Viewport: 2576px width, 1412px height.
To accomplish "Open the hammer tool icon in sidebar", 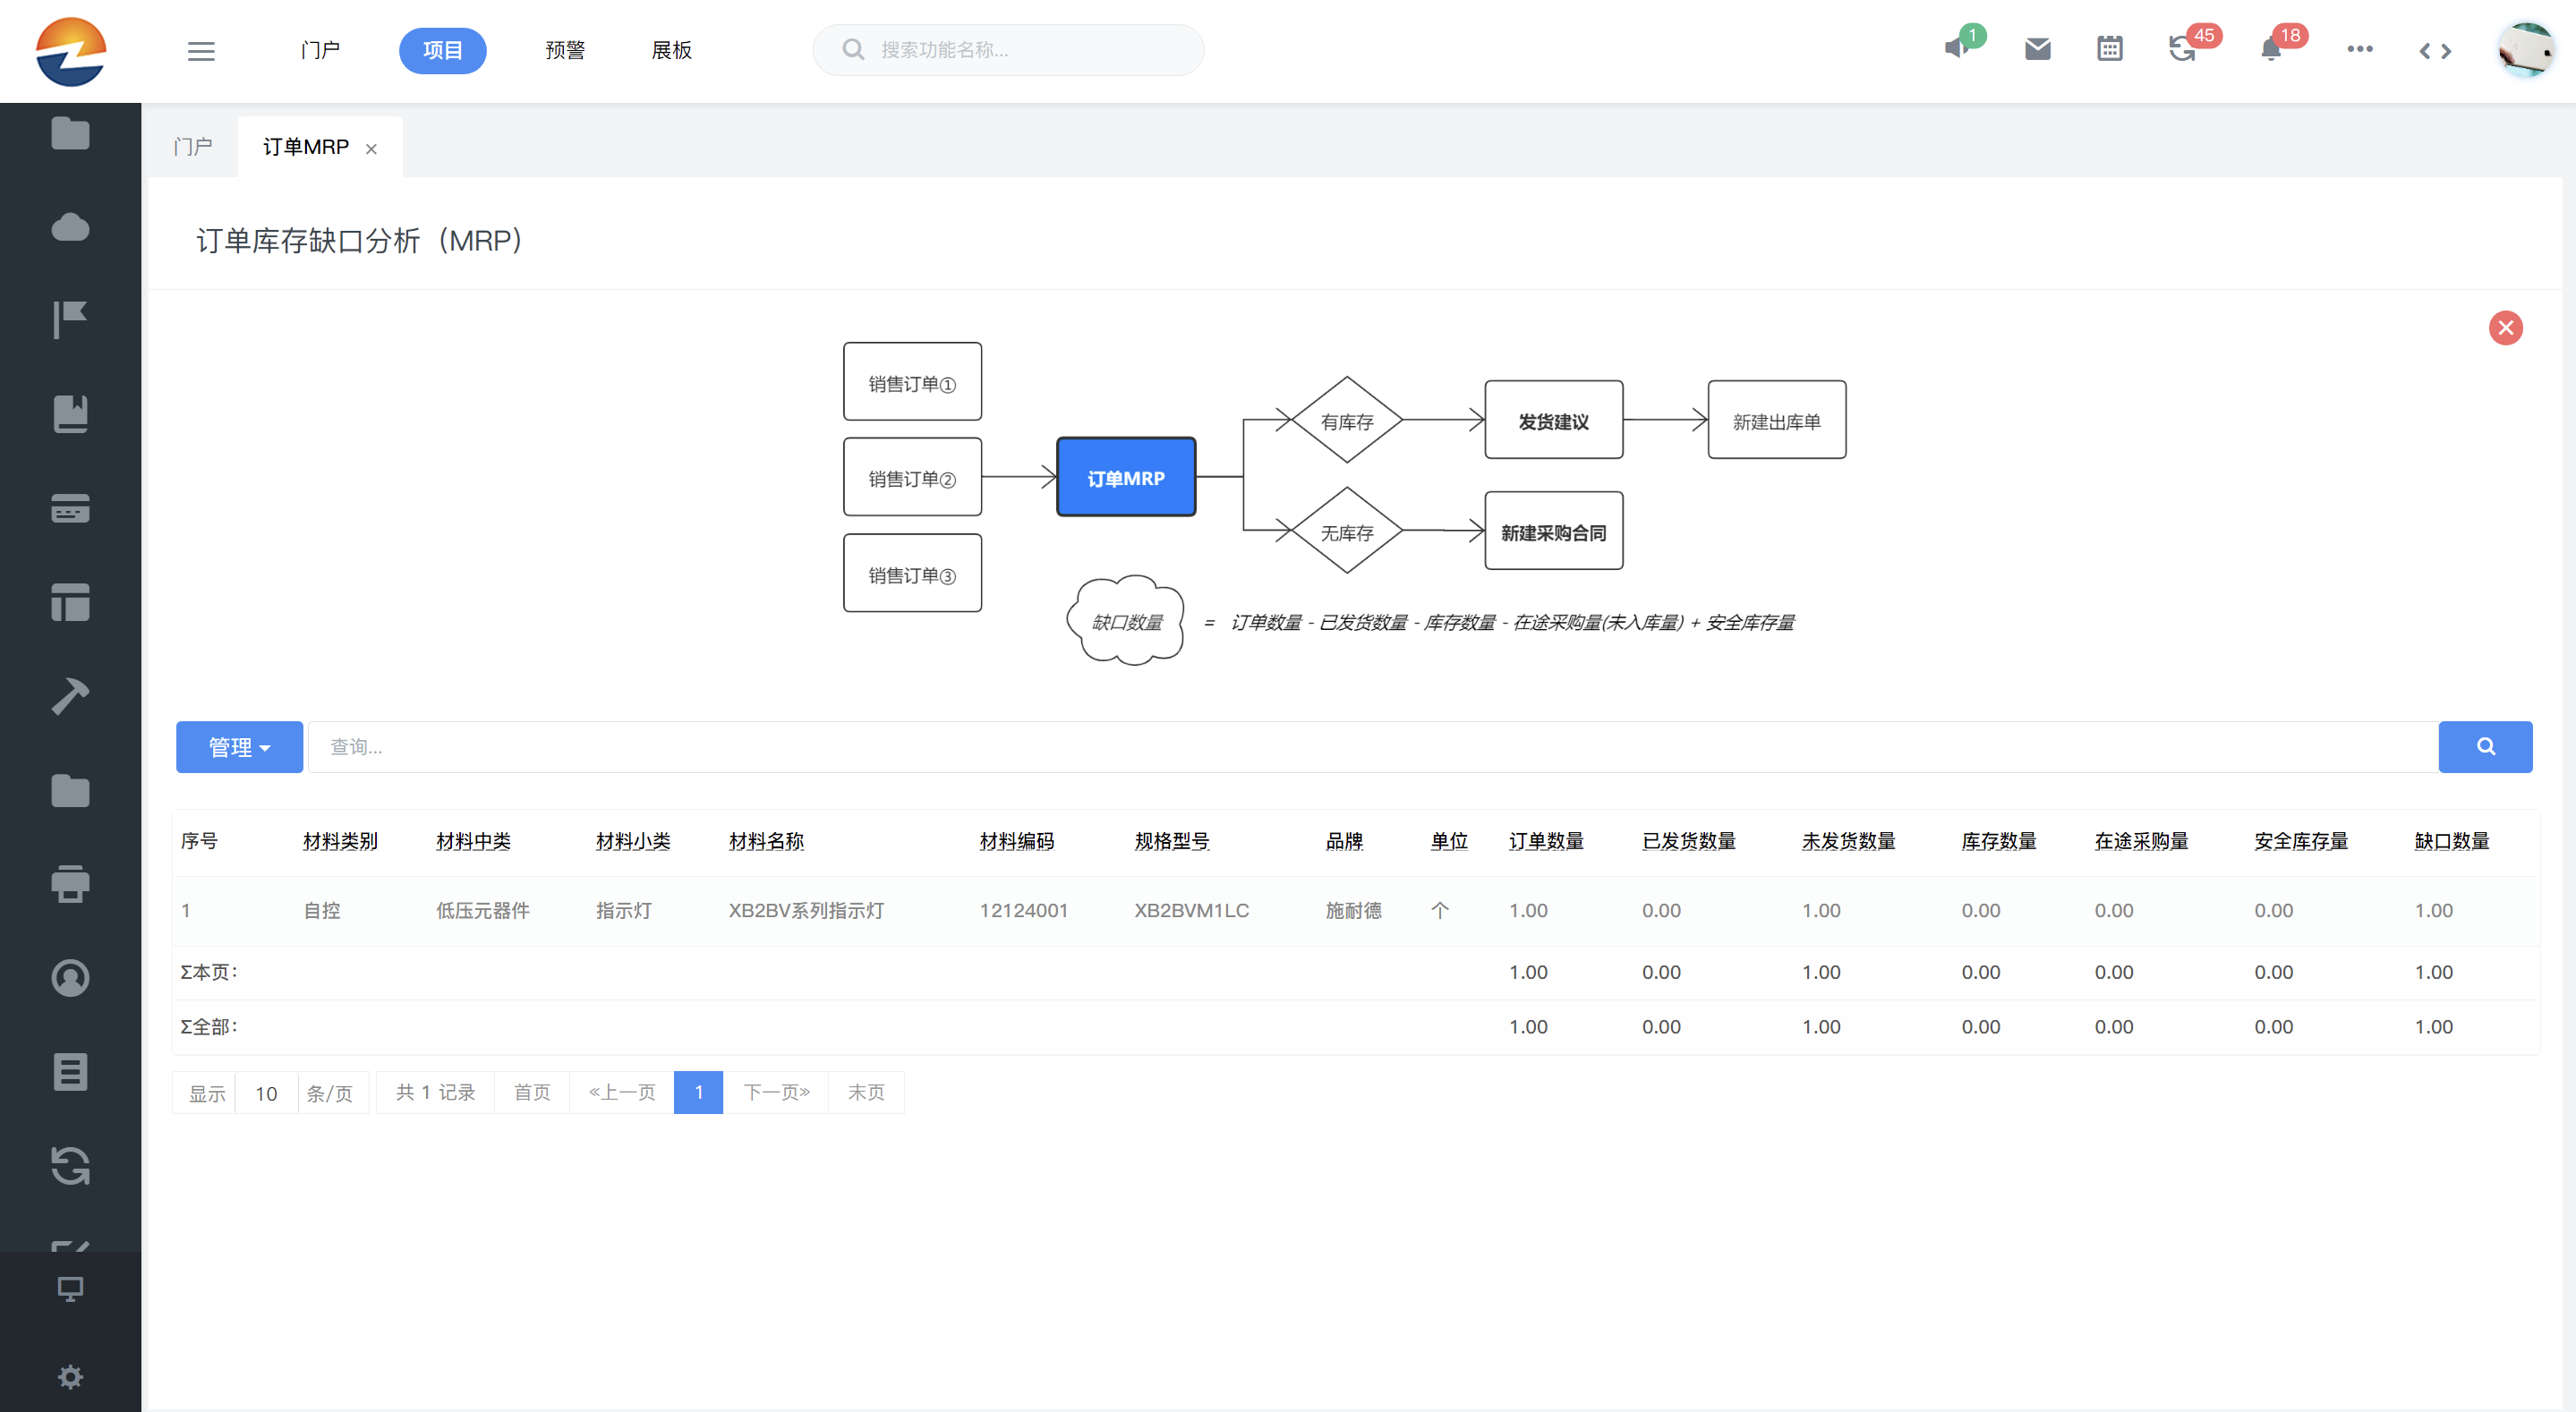I will pyautogui.click(x=70, y=696).
